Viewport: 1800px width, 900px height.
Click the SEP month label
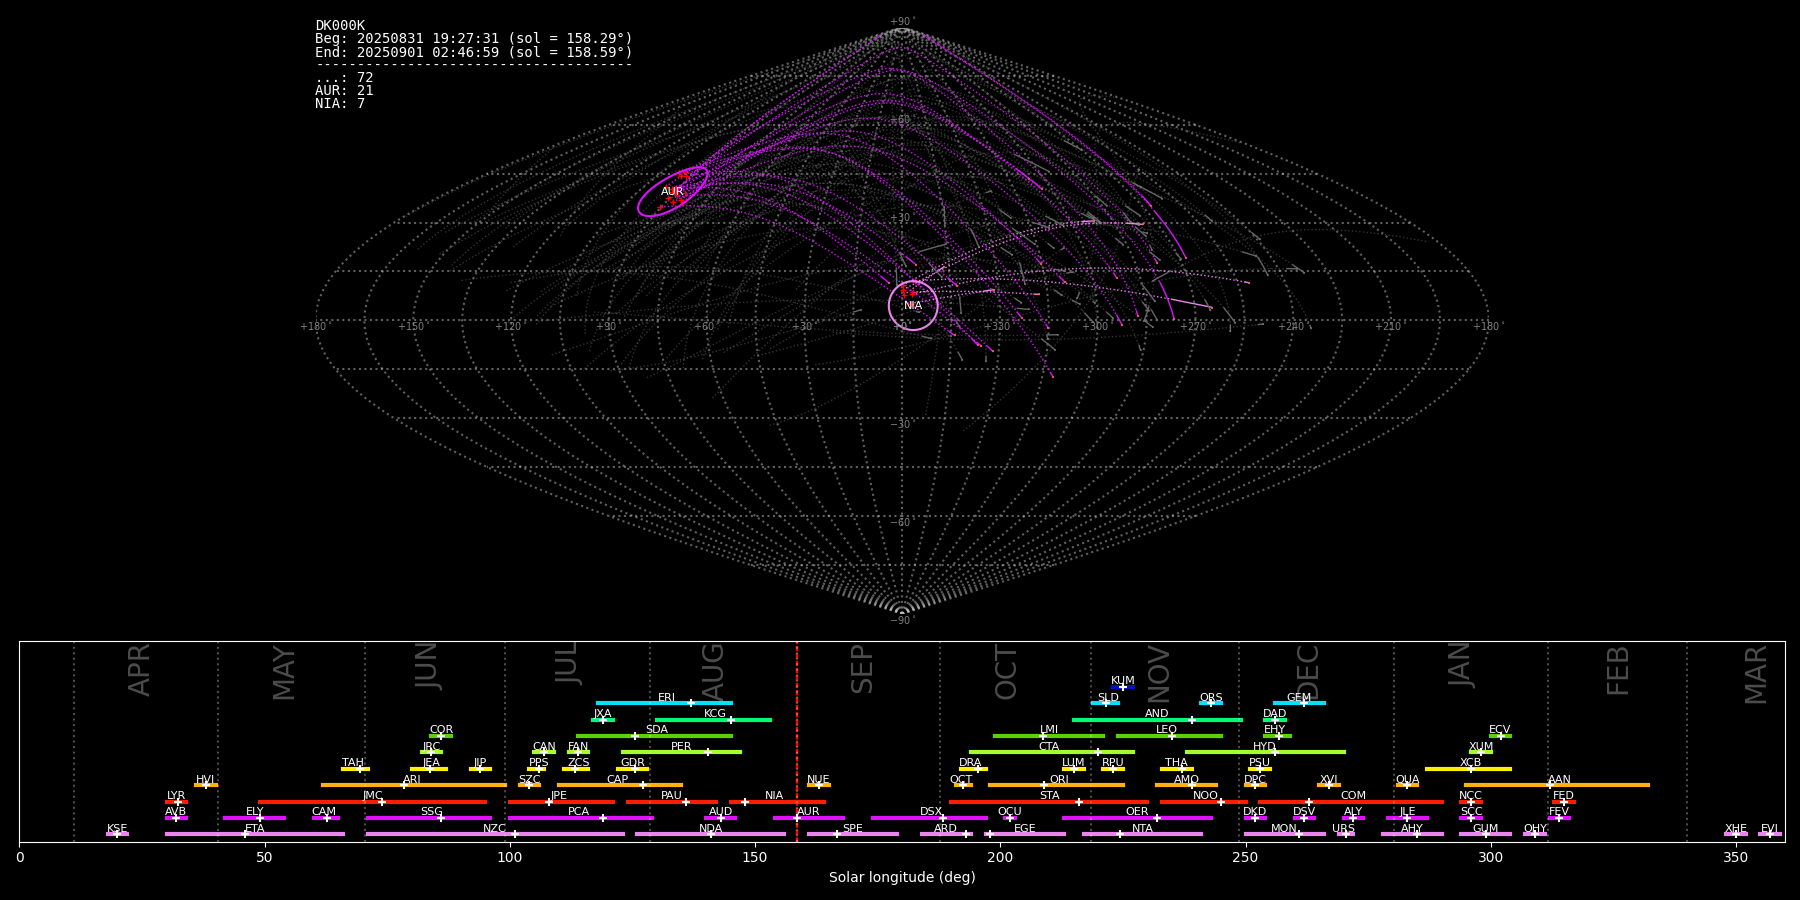pyautogui.click(x=862, y=669)
